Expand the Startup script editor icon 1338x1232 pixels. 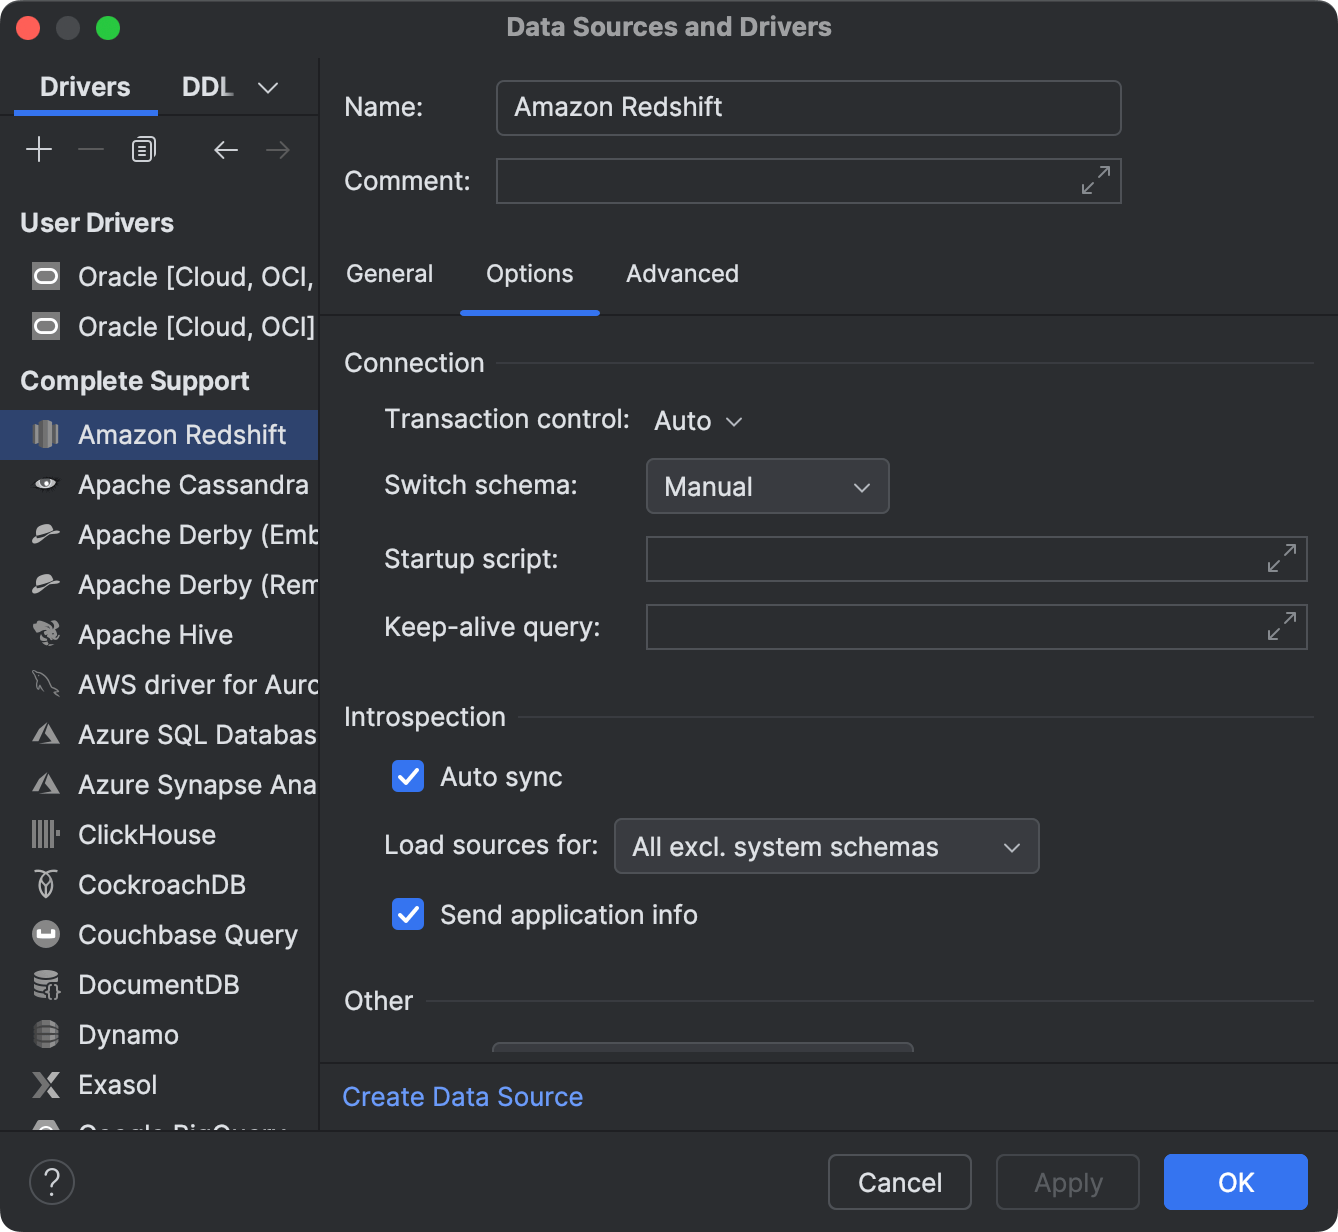[1281, 559]
